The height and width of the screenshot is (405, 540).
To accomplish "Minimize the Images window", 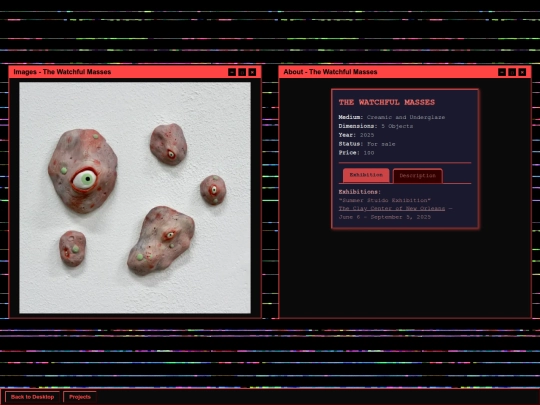I will 232,72.
